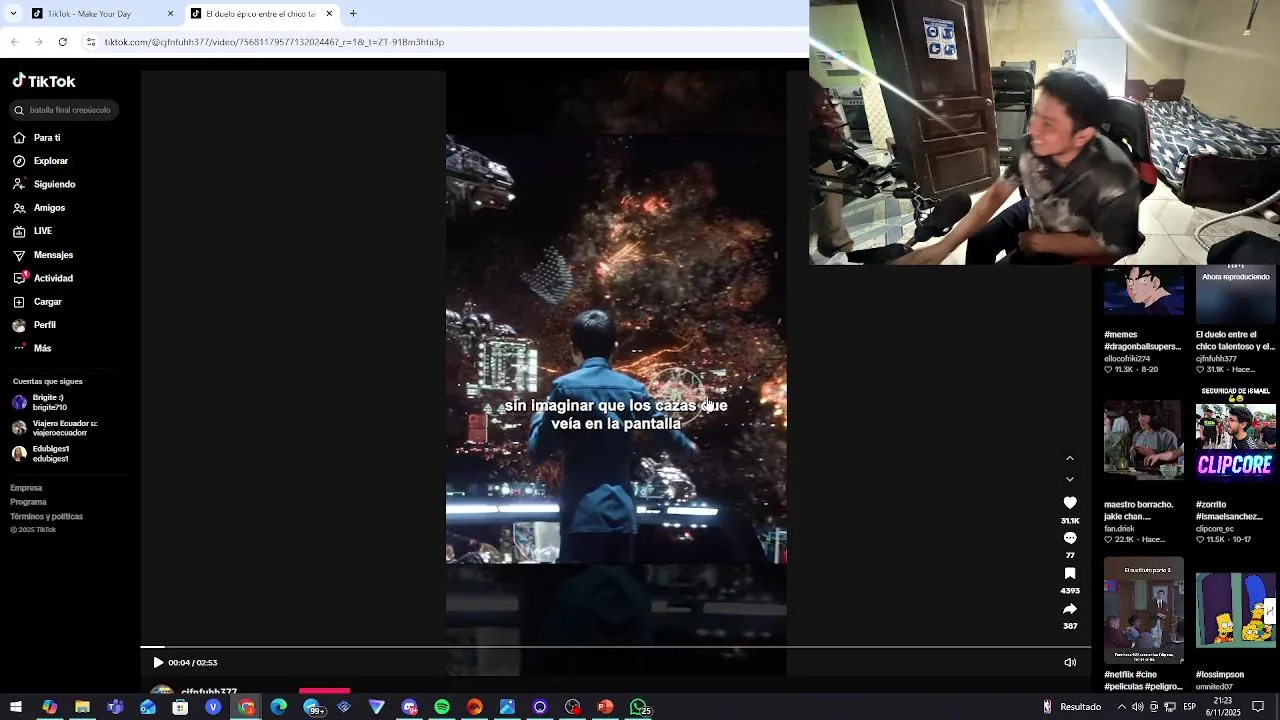Open Microsoft Edge from the taskbar
The height and width of the screenshot is (720, 1280).
click(279, 707)
